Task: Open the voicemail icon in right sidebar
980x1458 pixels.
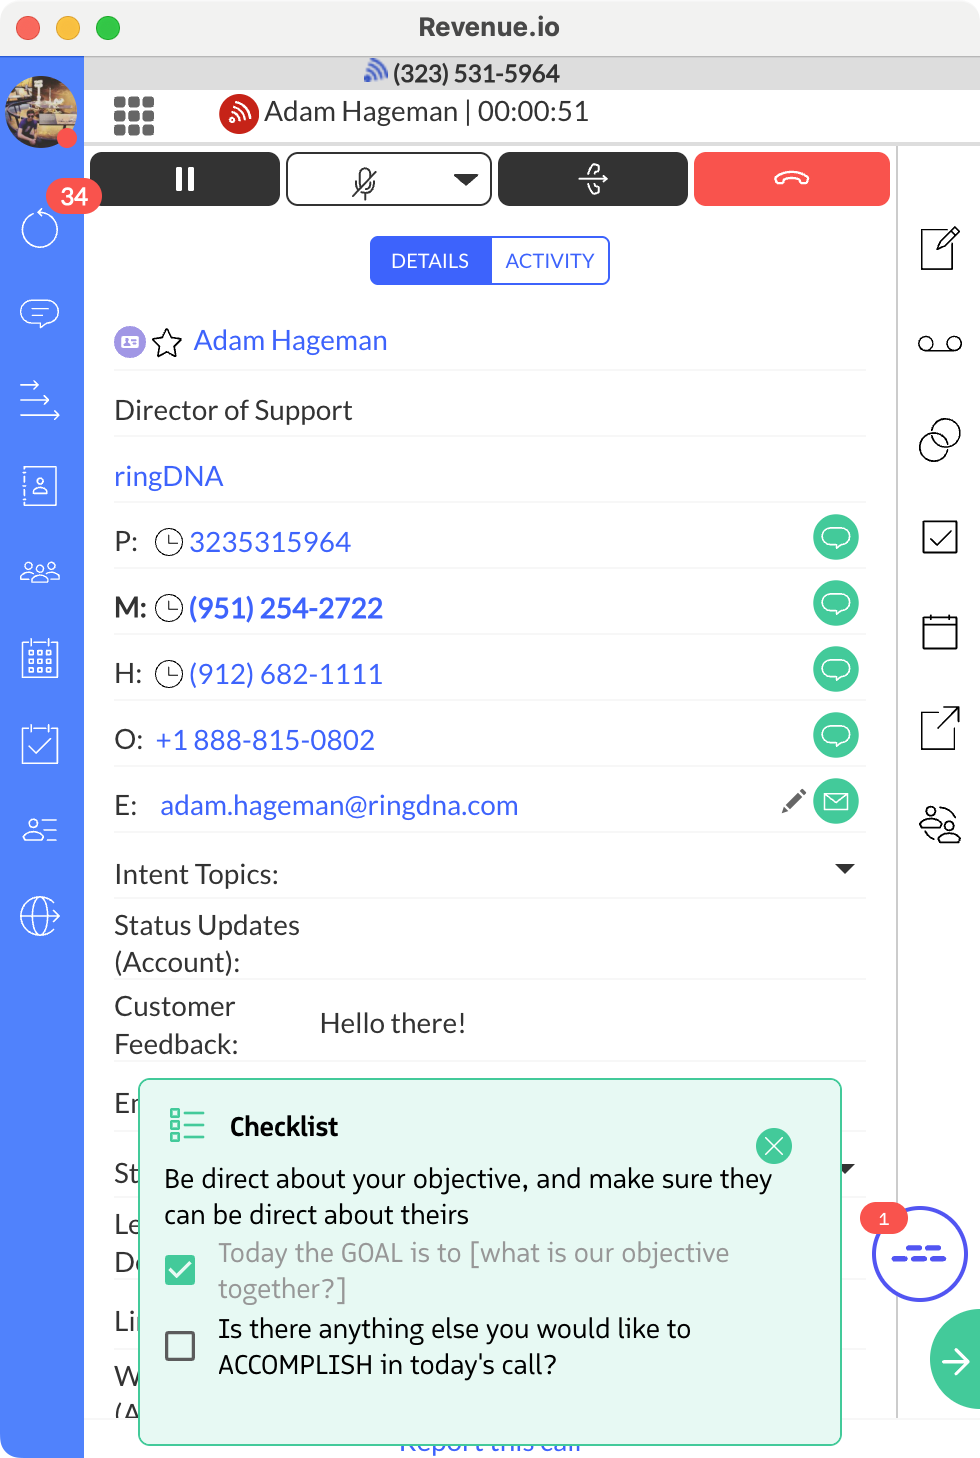Action: (x=939, y=343)
